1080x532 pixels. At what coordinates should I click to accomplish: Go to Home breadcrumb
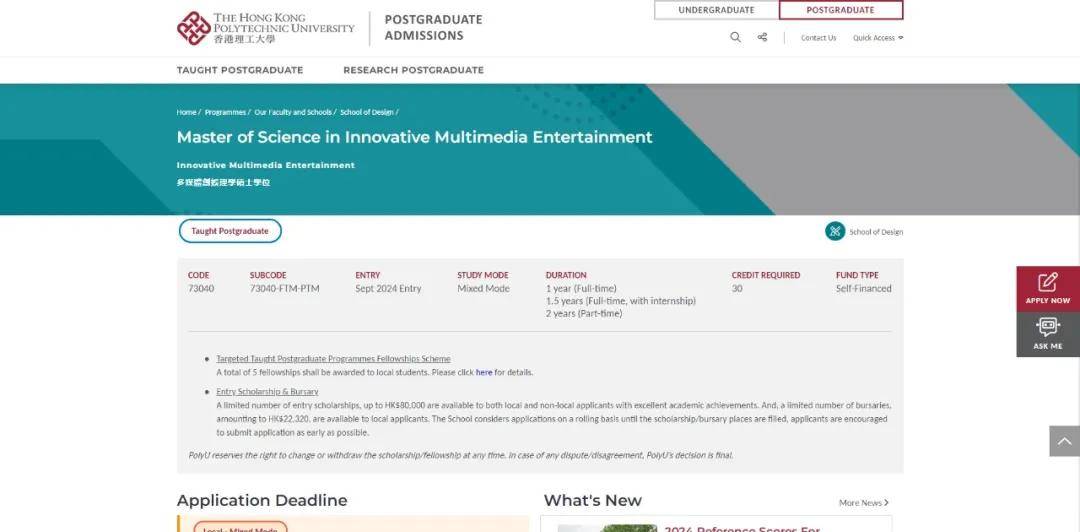point(186,112)
